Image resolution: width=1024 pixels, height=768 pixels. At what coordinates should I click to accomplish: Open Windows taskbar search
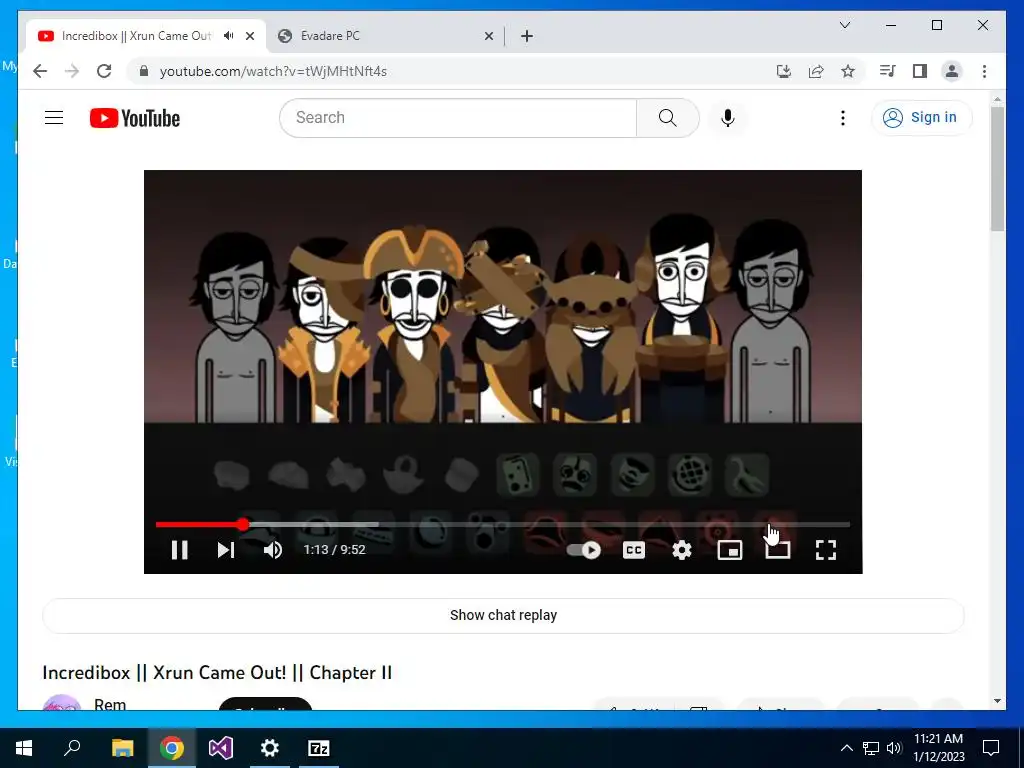72,748
